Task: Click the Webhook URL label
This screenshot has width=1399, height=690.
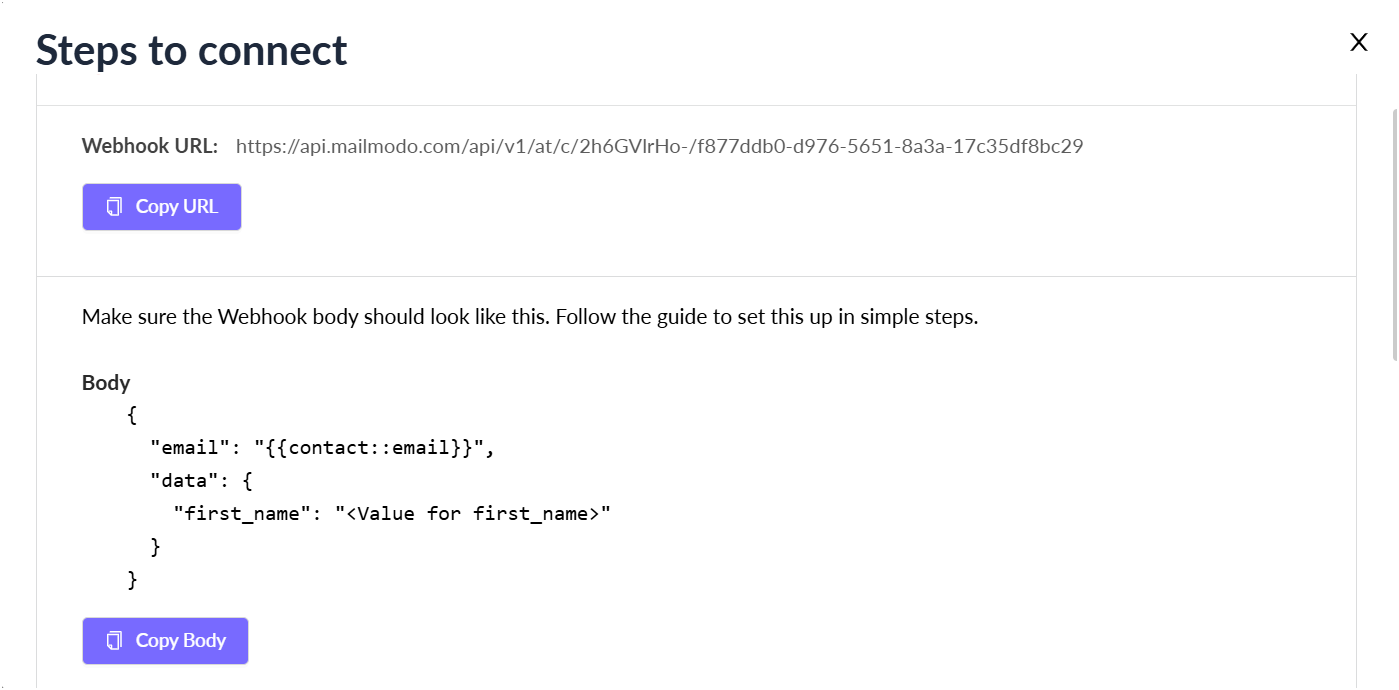Action: pyautogui.click(x=150, y=146)
